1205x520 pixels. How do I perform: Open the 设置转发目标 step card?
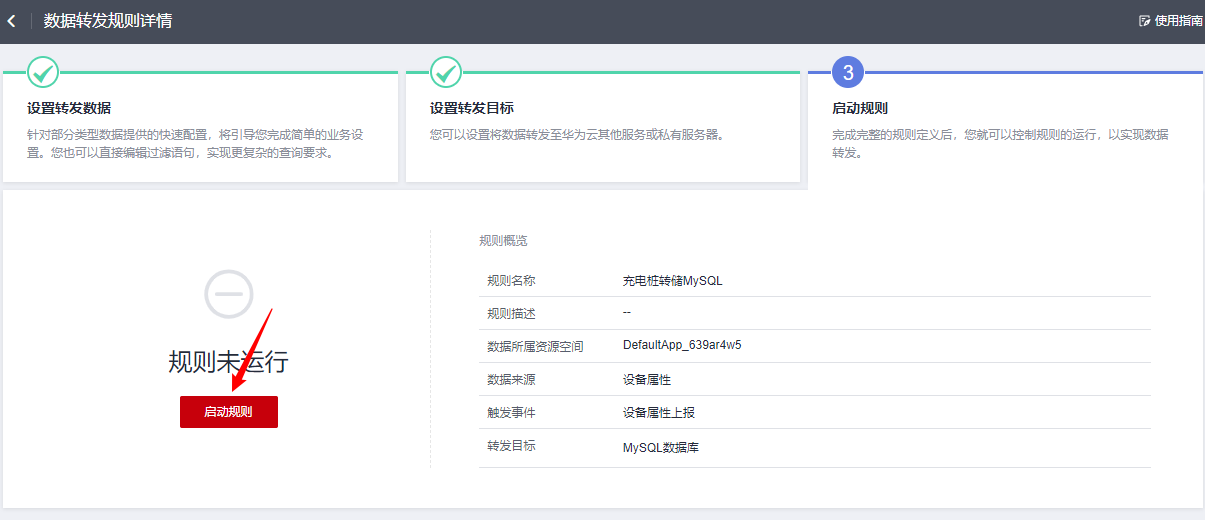point(471,108)
